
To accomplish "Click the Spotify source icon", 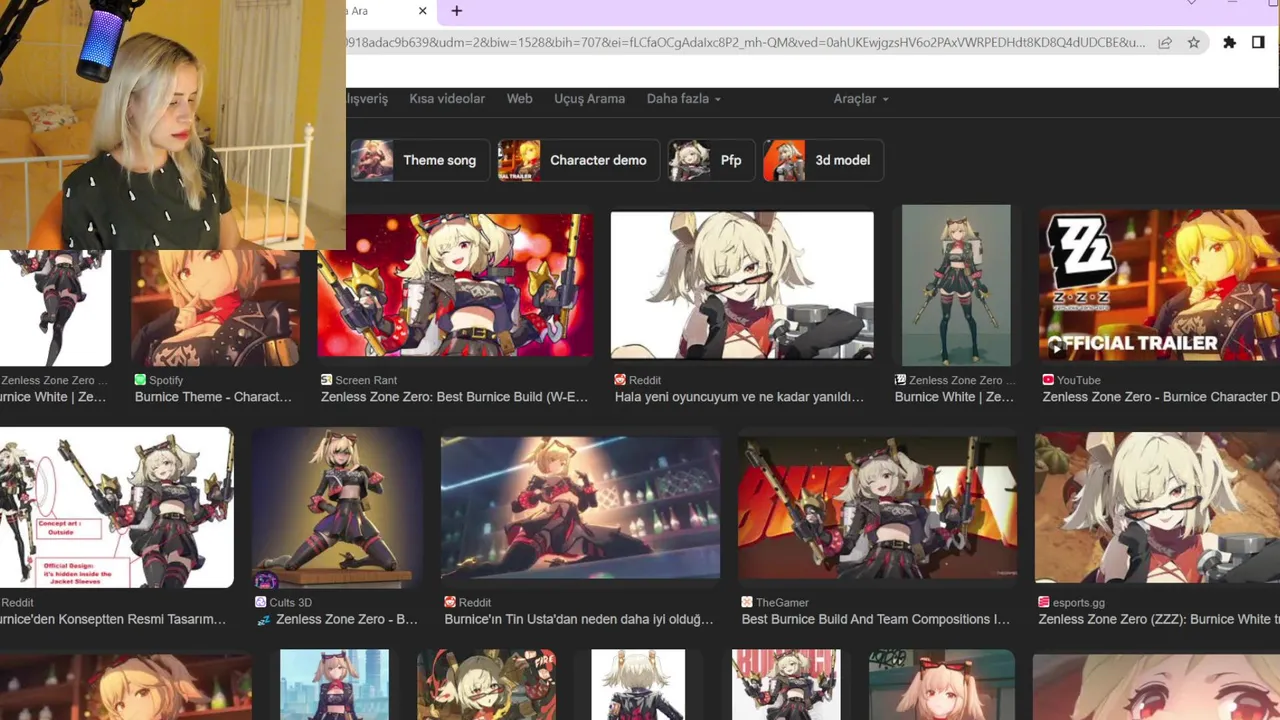I will click(140, 380).
